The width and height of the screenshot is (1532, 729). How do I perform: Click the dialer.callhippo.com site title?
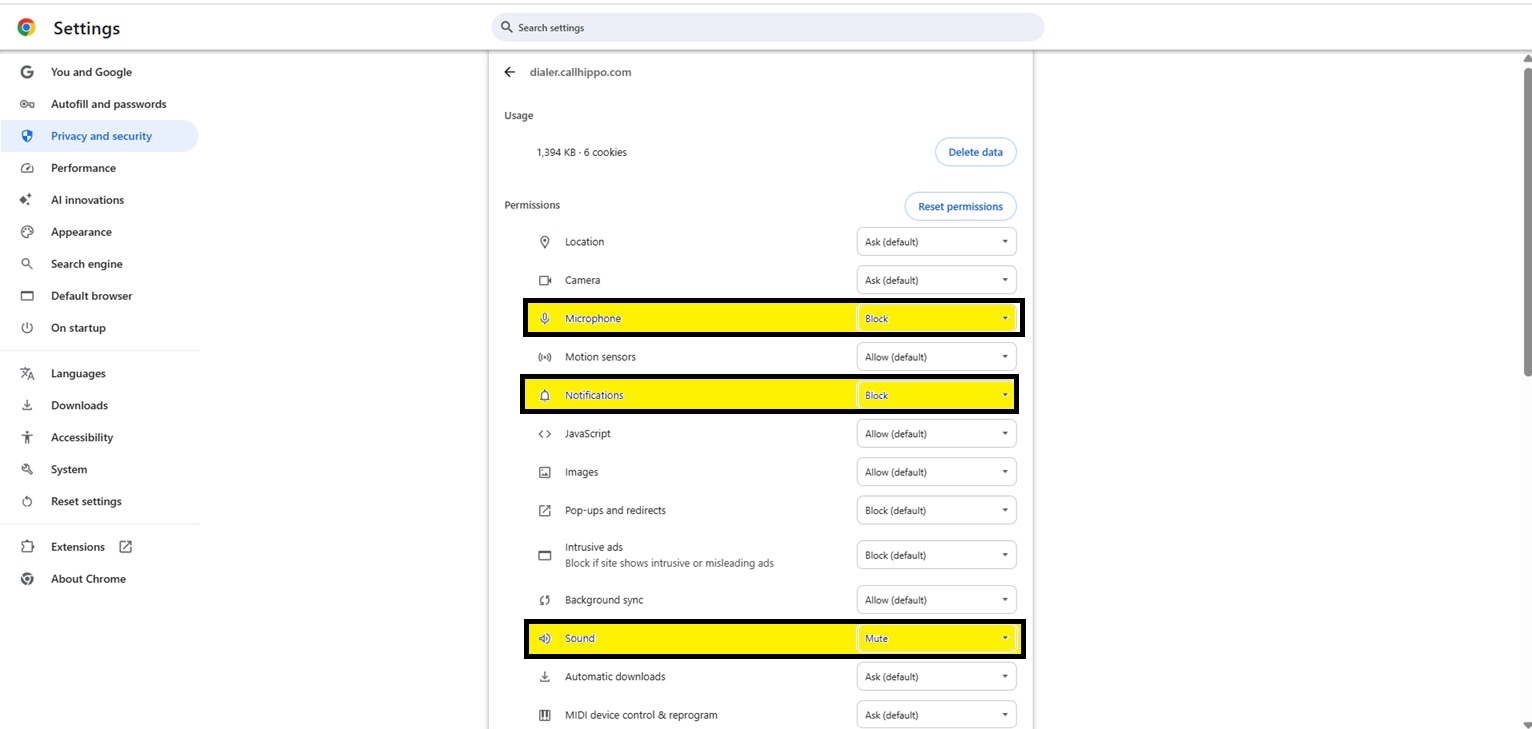tap(580, 72)
